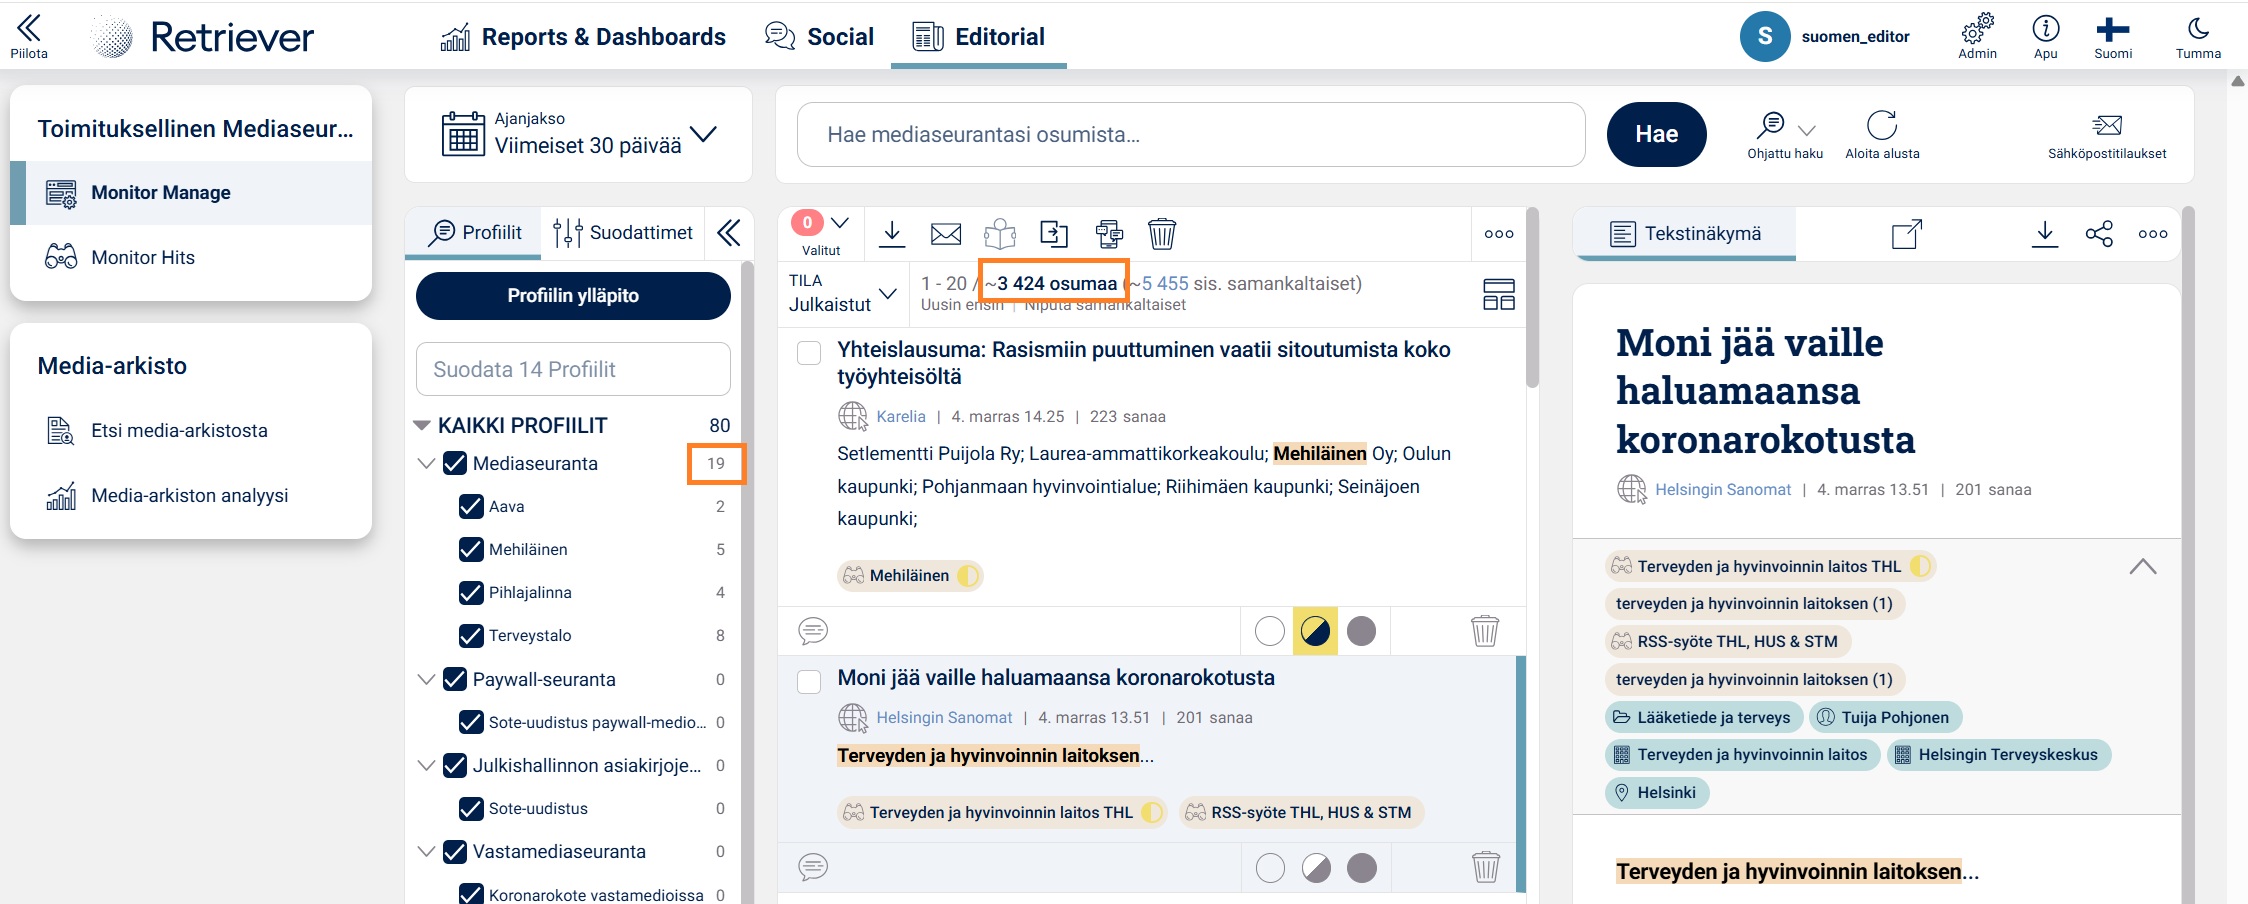This screenshot has width=2248, height=904.
Task: Uncheck the Pihlajalinna profile
Action: pos(471,592)
